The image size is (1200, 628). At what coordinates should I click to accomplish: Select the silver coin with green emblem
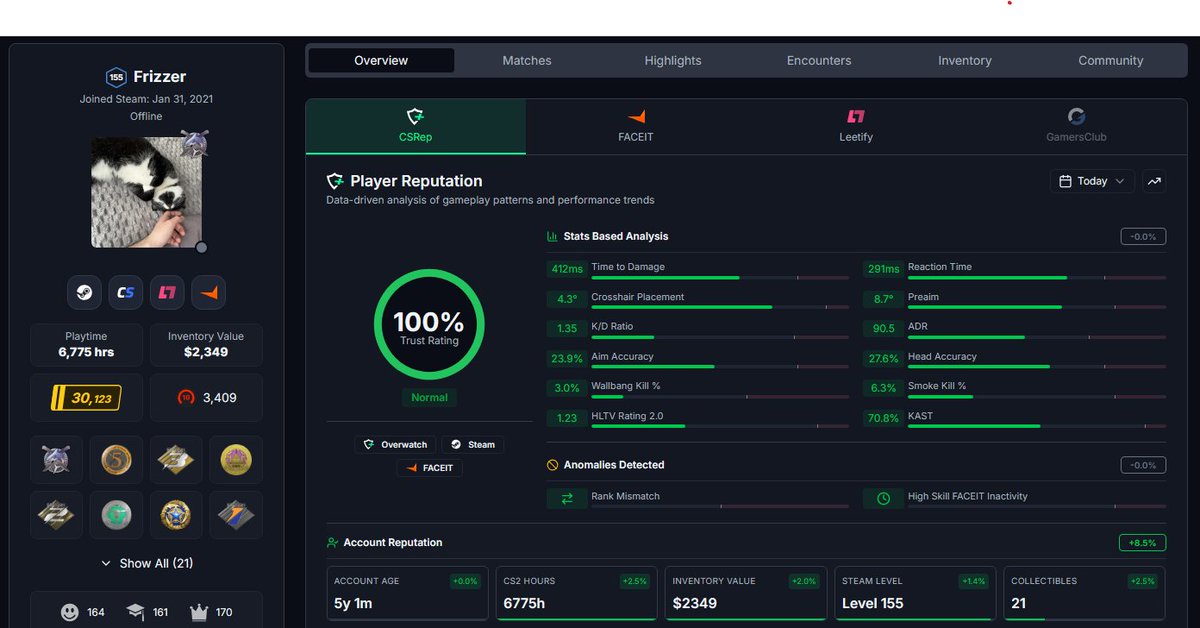[x=116, y=515]
